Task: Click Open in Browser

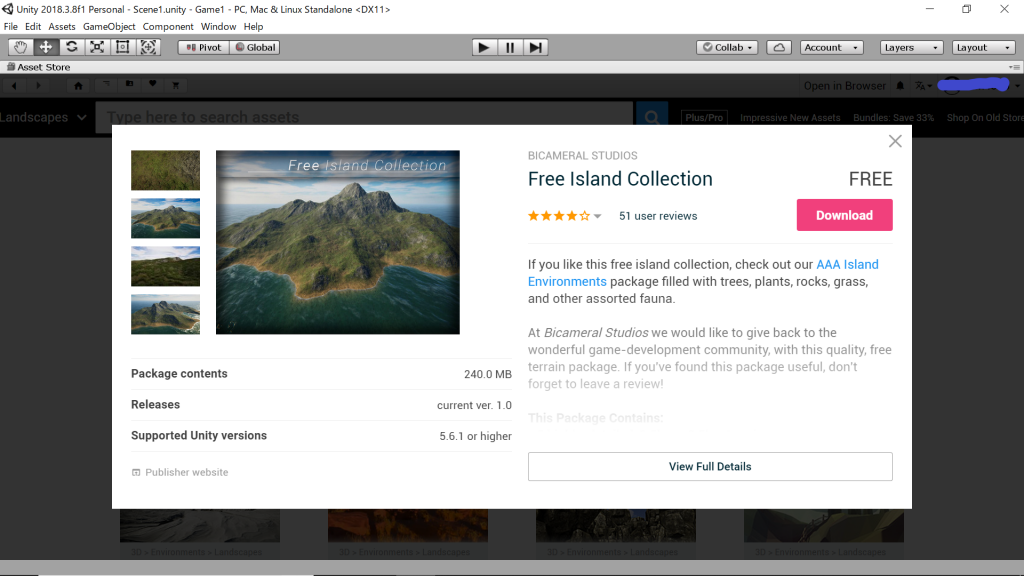Action: coord(844,86)
